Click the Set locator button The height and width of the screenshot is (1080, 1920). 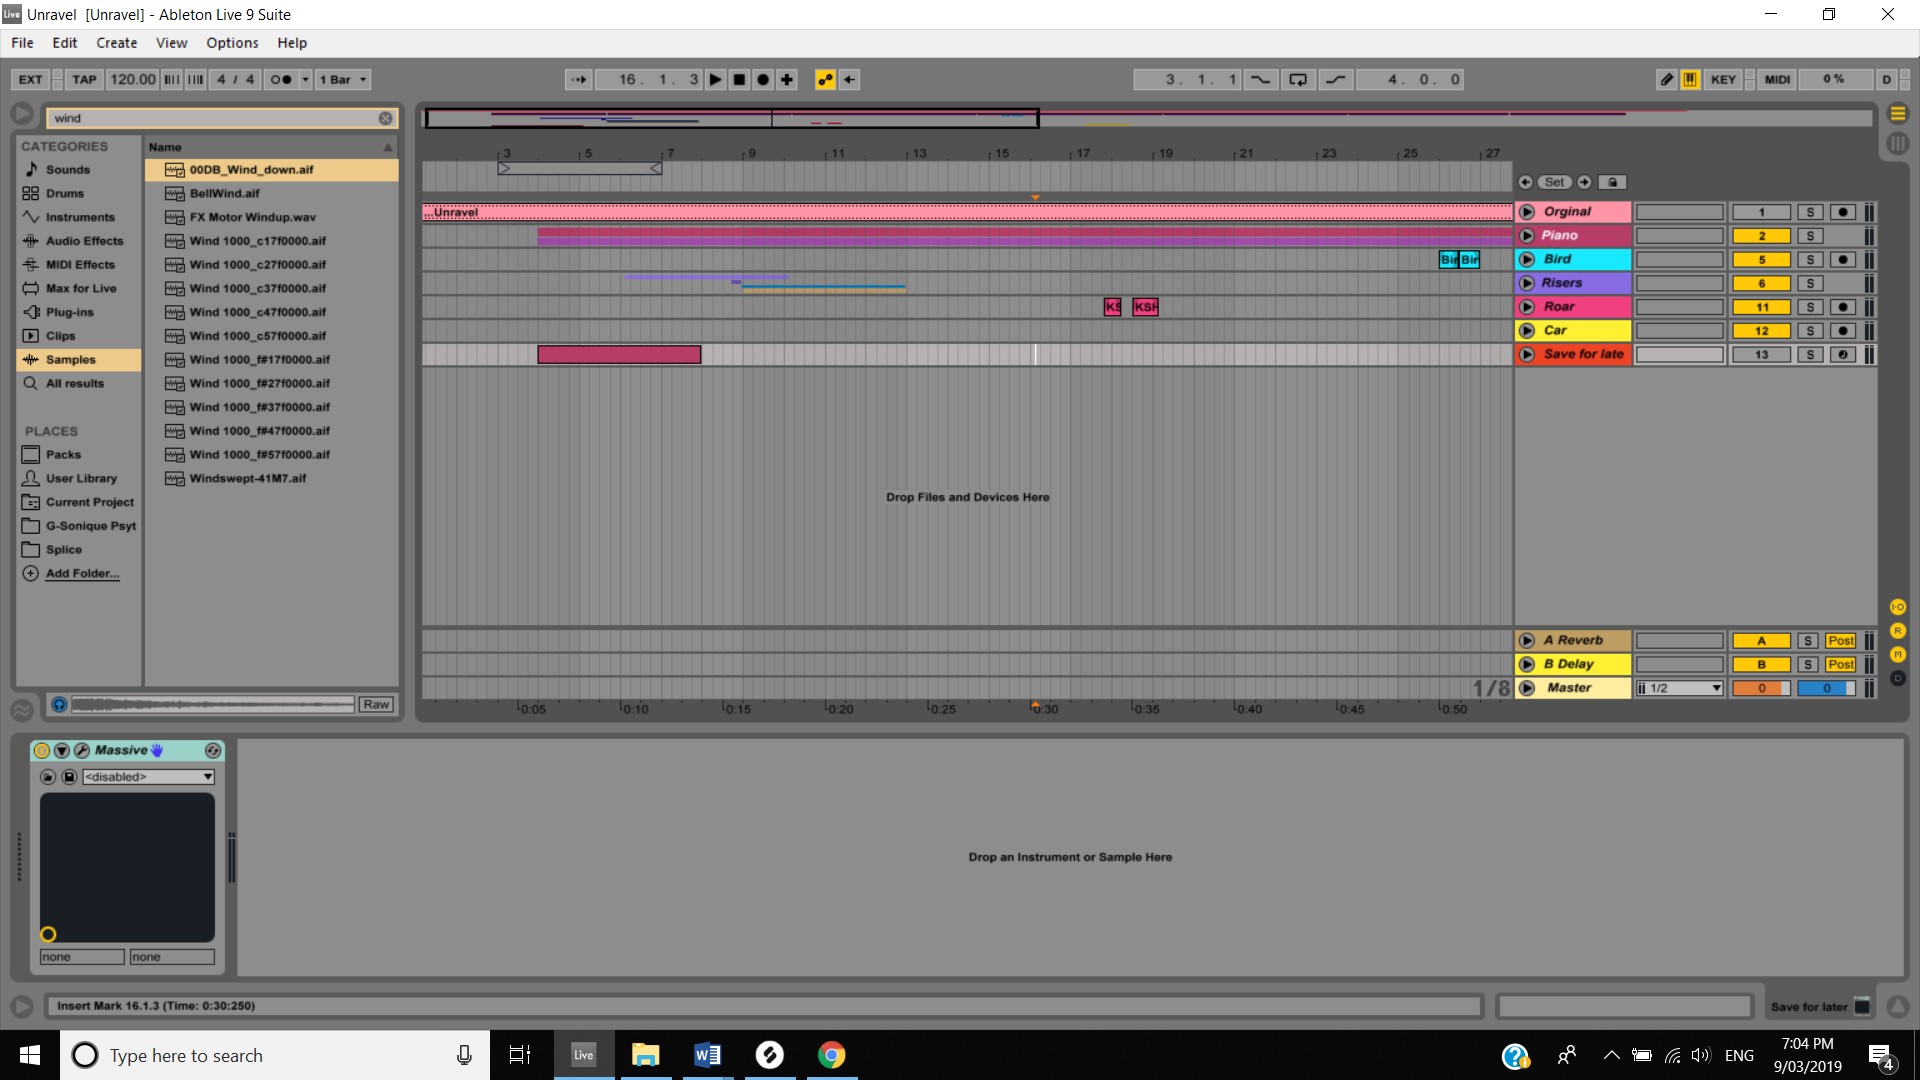(1554, 182)
